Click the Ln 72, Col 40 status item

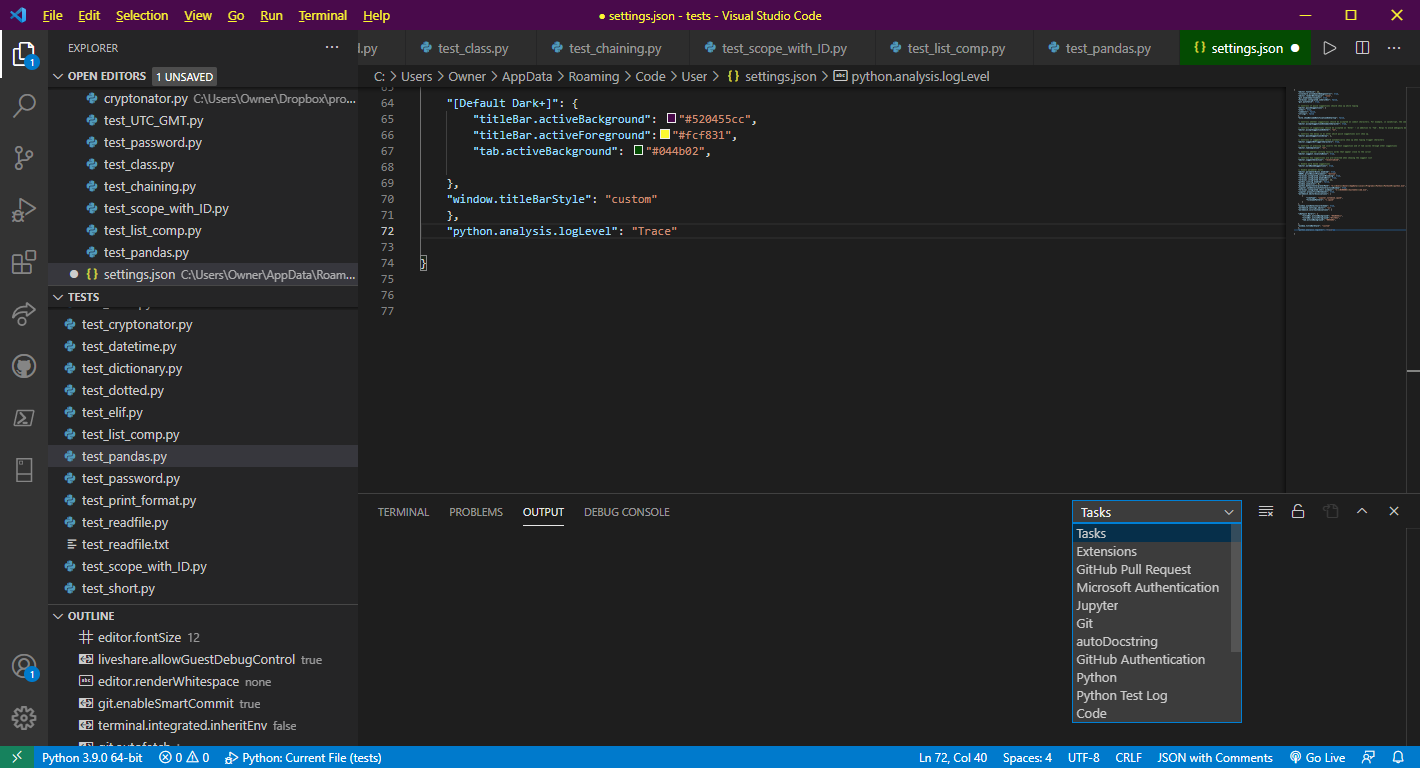(952, 757)
